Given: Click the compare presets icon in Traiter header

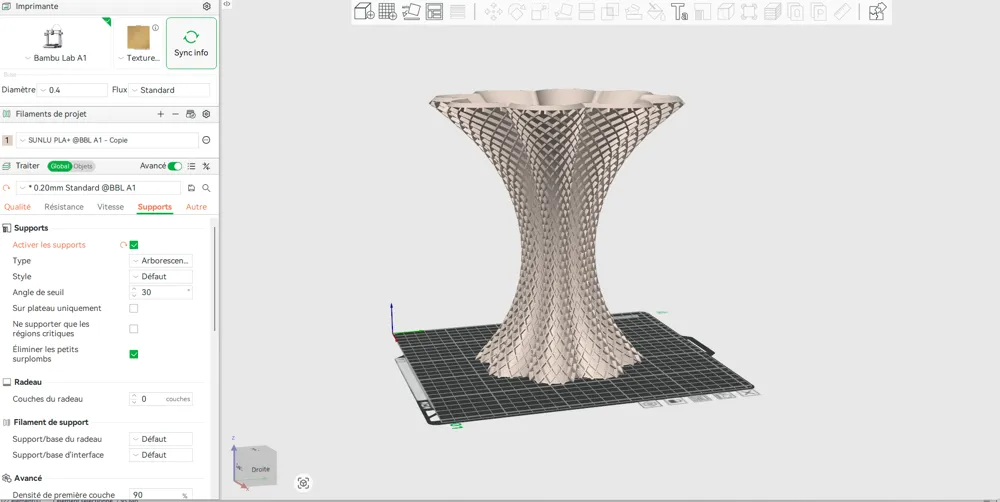Looking at the screenshot, I should pyautogui.click(x=206, y=166).
